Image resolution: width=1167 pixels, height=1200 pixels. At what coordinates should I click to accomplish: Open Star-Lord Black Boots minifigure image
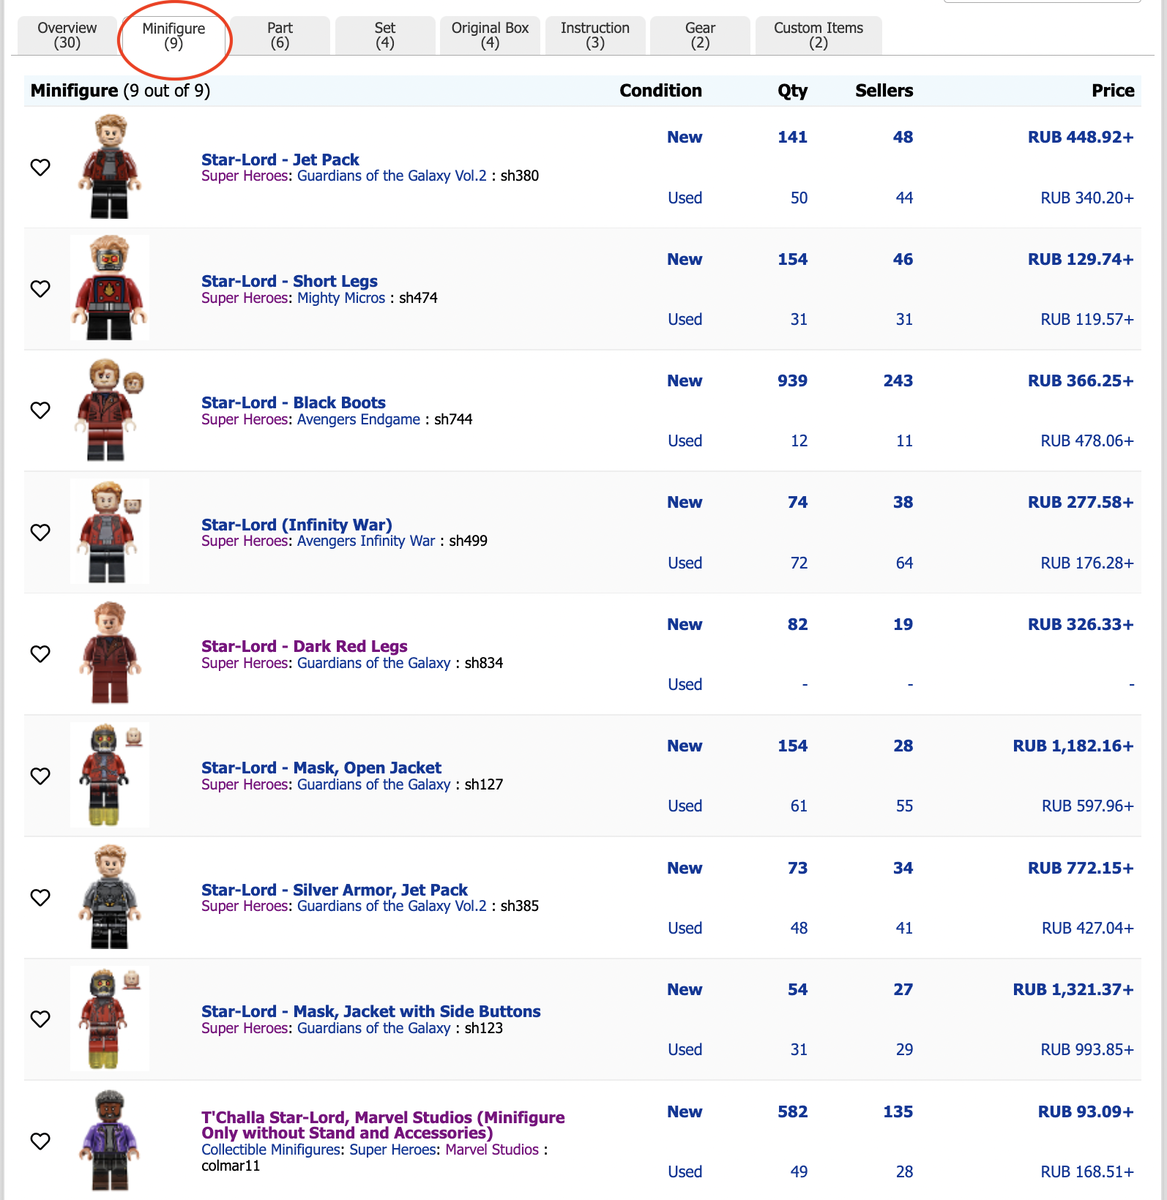click(110, 410)
